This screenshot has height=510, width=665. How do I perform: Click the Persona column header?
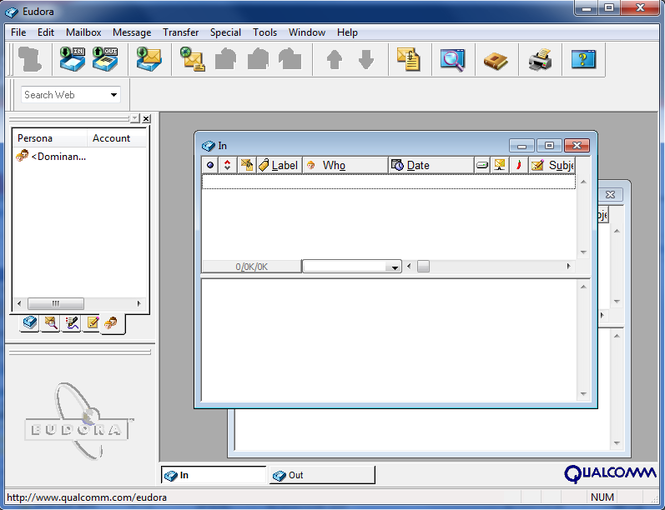coord(50,138)
